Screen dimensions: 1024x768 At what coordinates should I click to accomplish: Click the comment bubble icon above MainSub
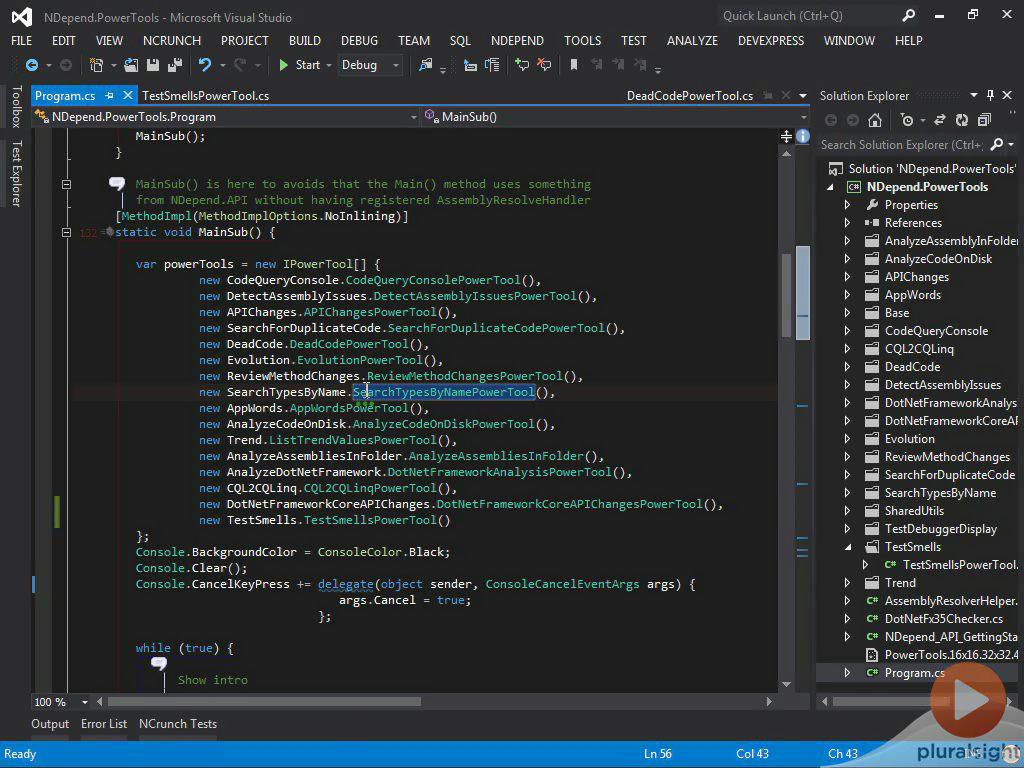[117, 184]
